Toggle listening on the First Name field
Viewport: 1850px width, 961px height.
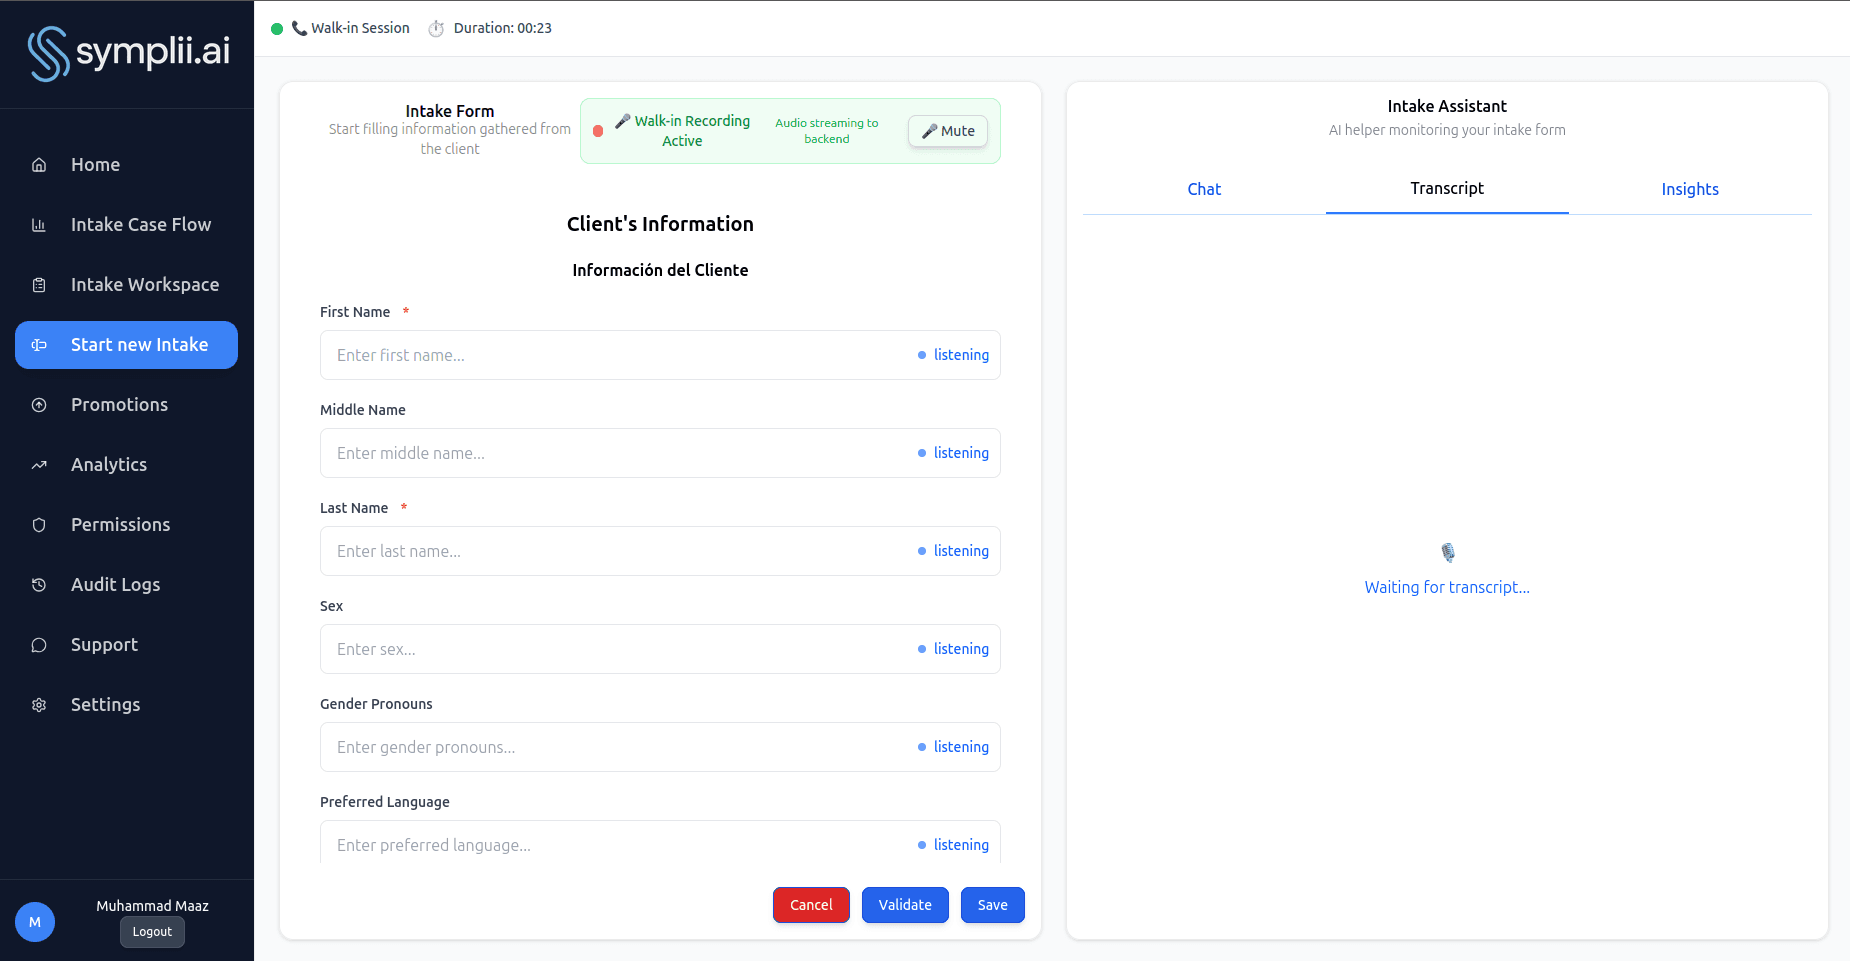click(952, 355)
